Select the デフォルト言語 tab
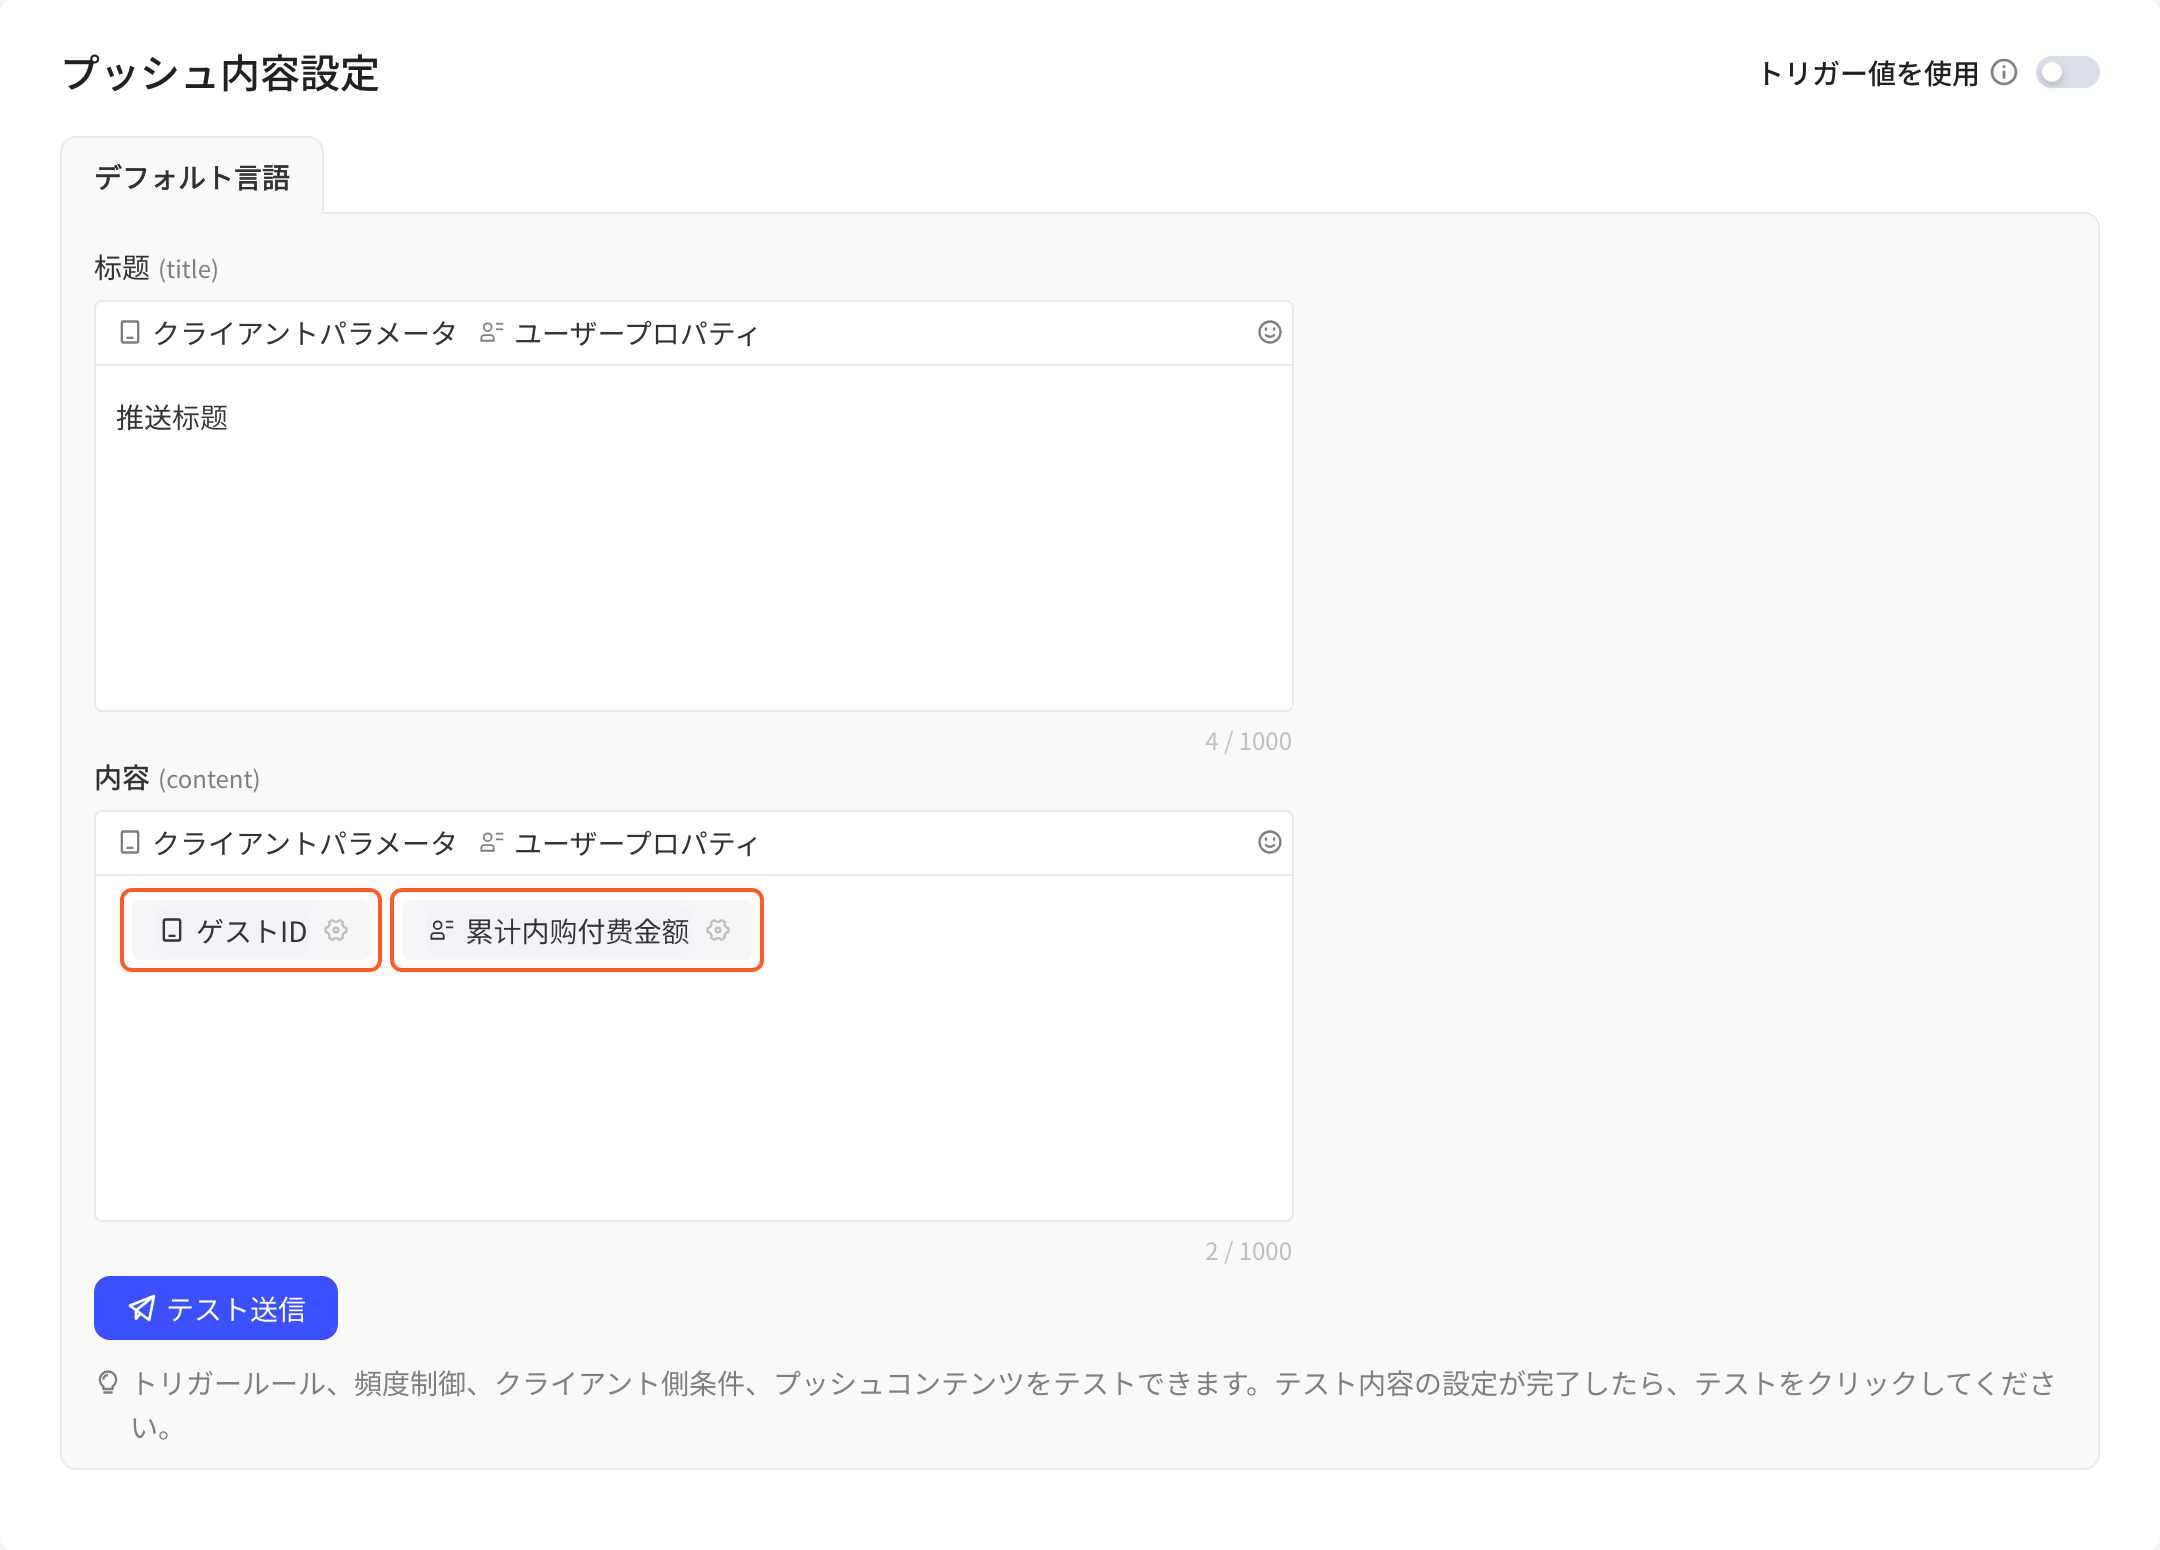 (x=192, y=177)
